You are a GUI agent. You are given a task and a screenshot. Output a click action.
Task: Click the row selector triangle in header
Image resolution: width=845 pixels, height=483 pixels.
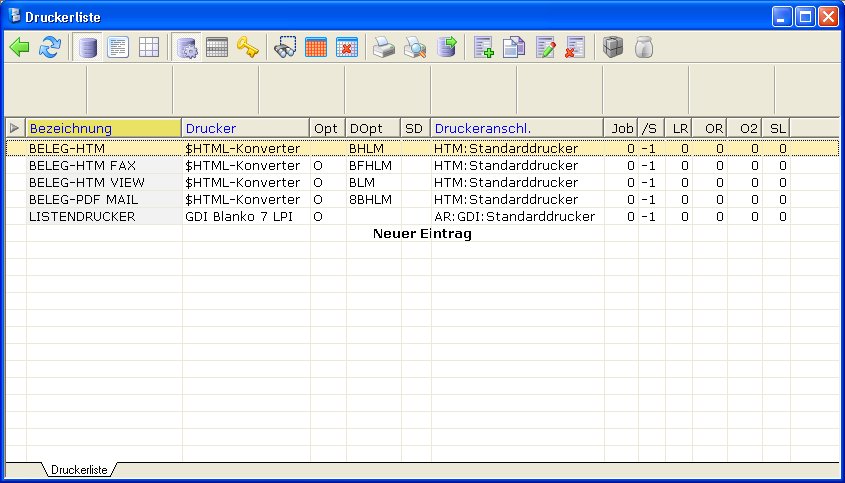(x=14, y=128)
